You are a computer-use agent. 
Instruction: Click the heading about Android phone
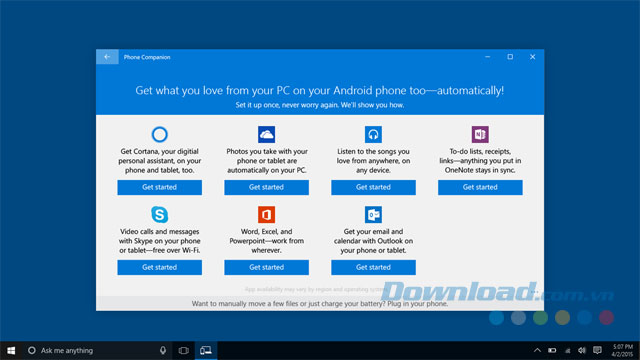[x=320, y=91]
